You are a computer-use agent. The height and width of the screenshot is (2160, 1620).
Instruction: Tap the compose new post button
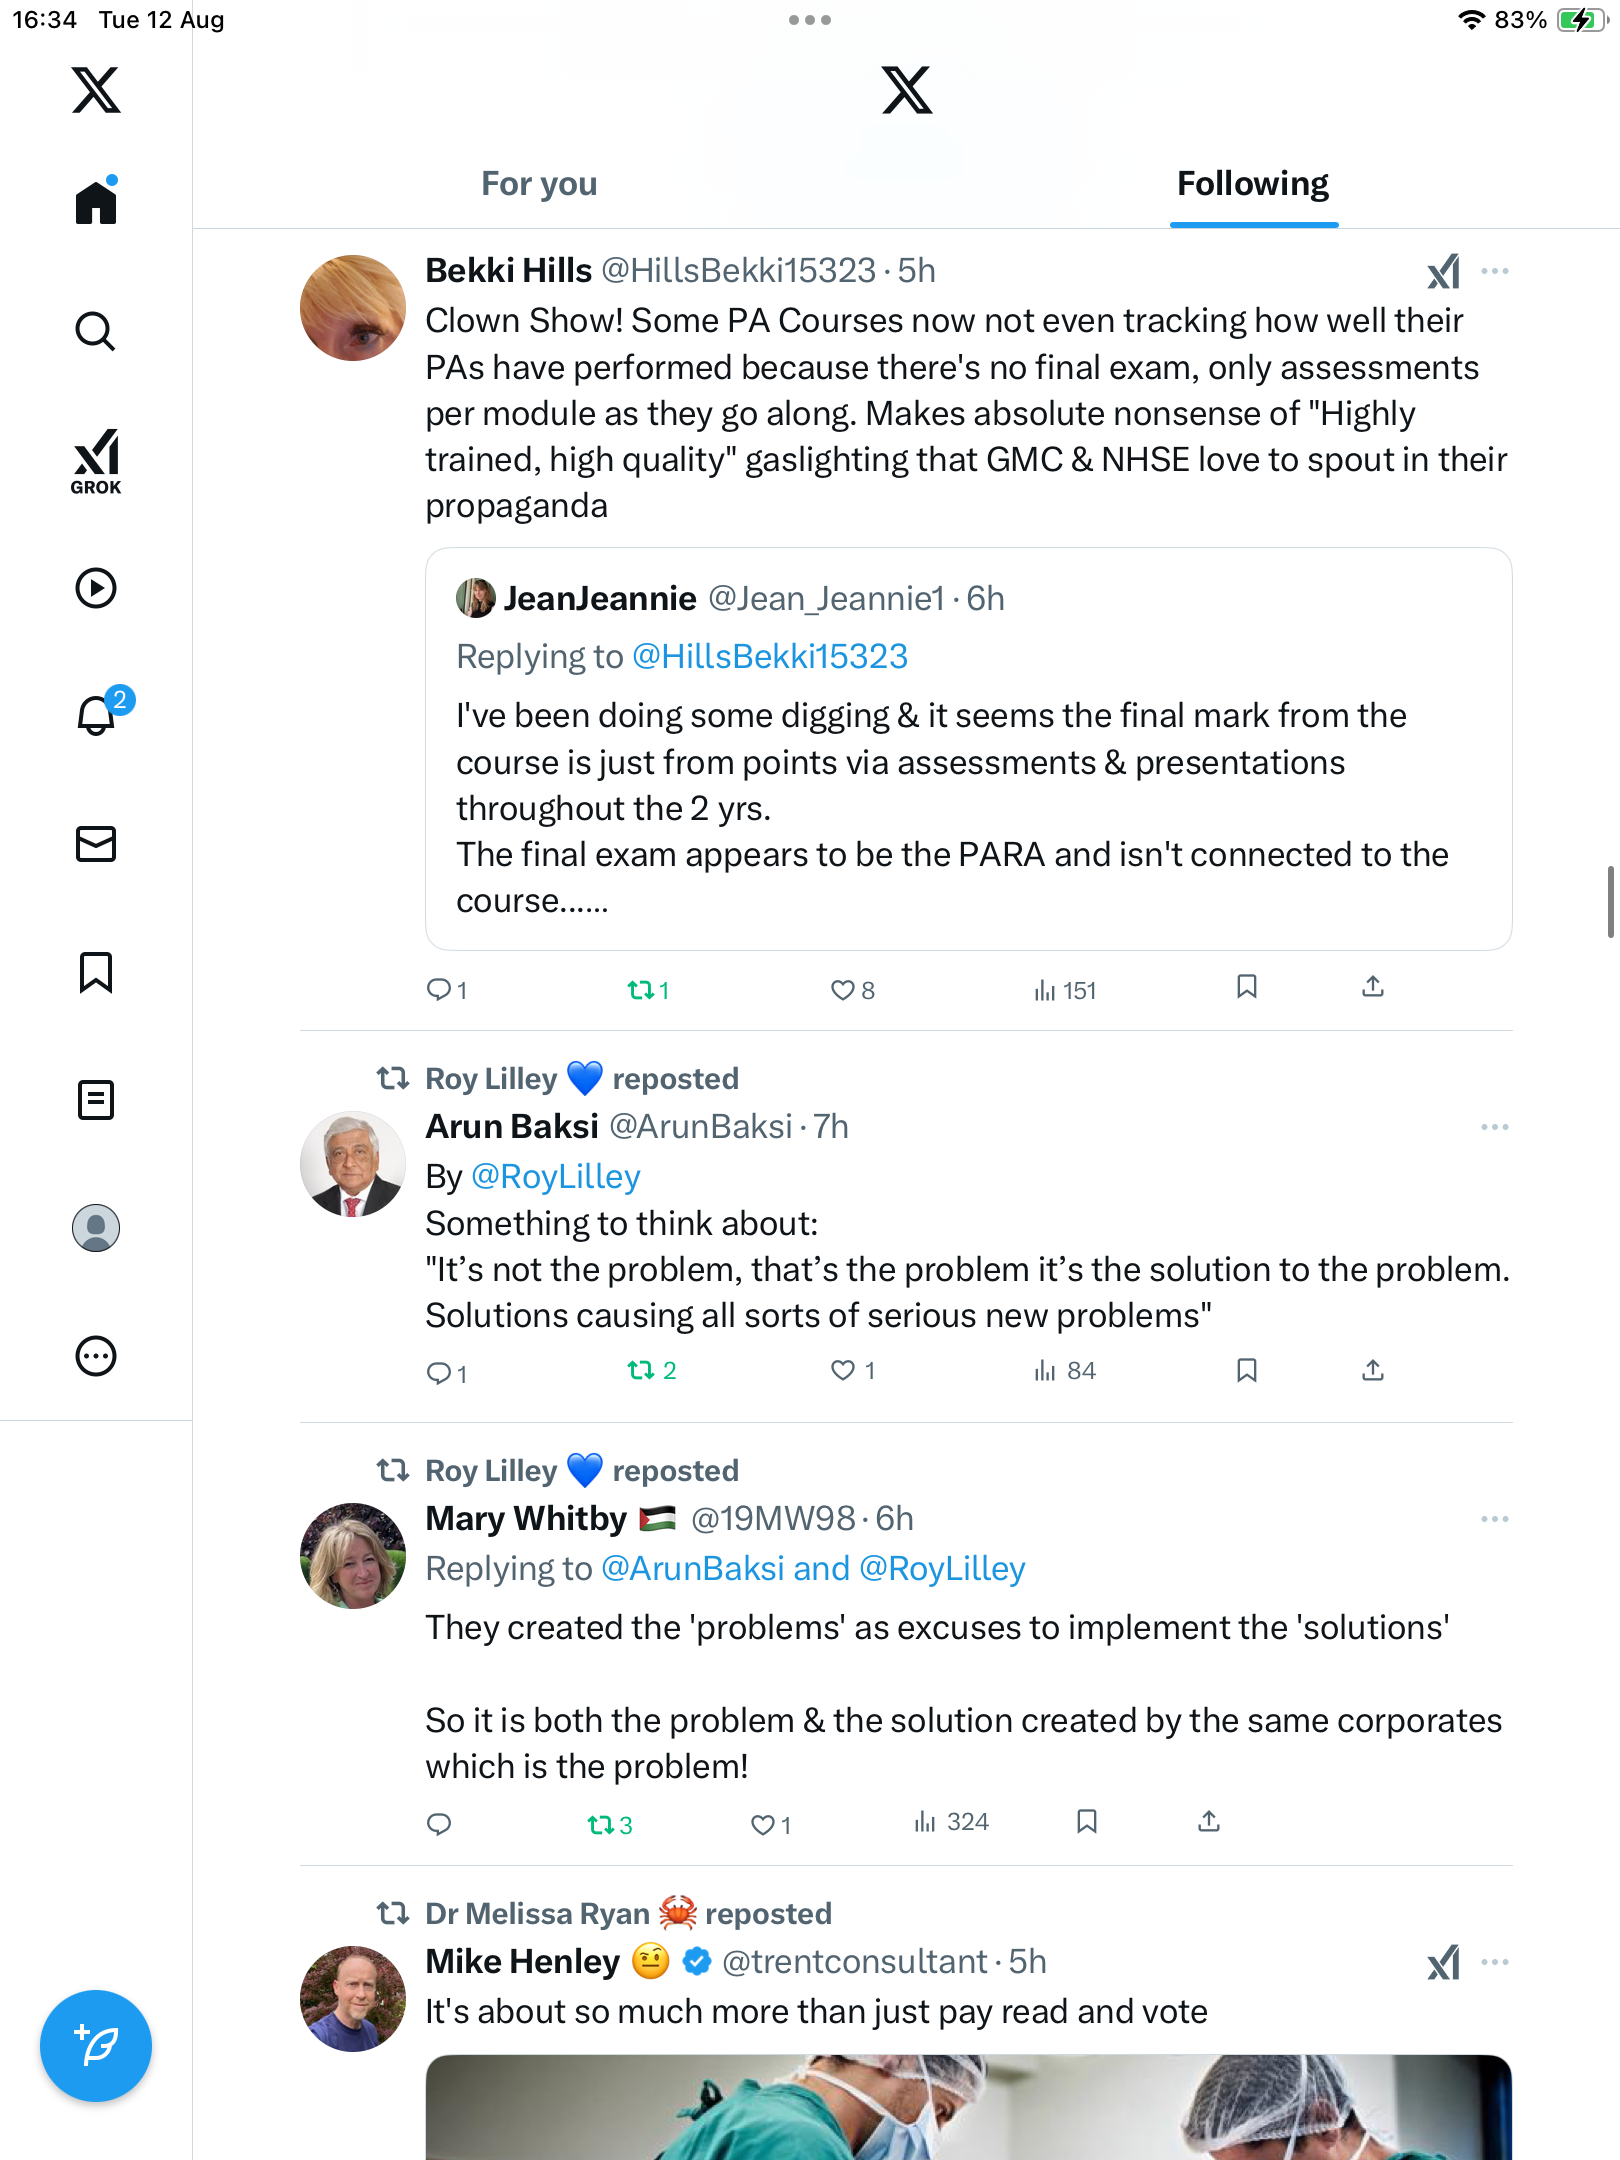tap(96, 2046)
